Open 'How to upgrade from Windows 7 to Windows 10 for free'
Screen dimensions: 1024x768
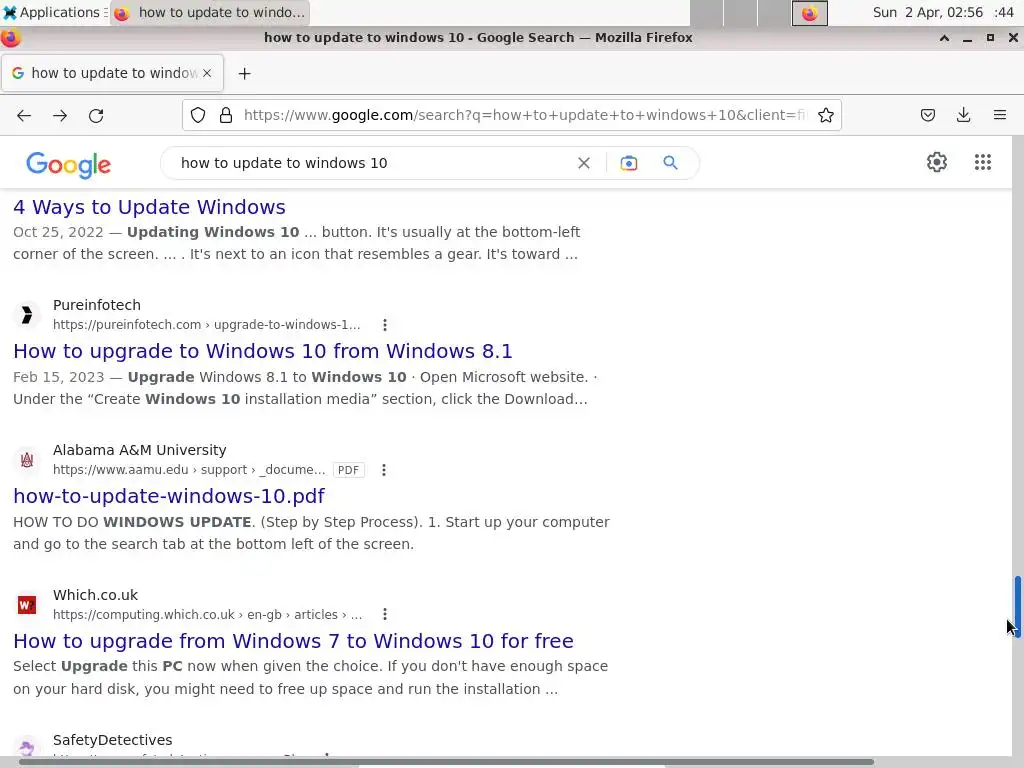click(293, 641)
